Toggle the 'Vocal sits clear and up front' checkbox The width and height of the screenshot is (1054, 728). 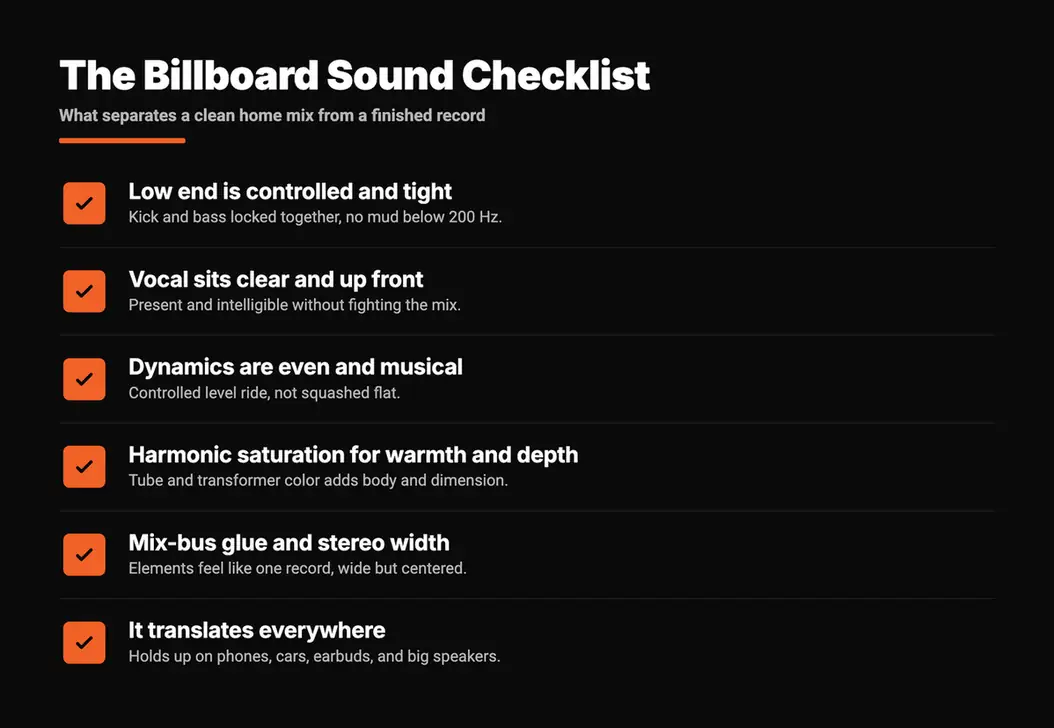click(x=84, y=291)
